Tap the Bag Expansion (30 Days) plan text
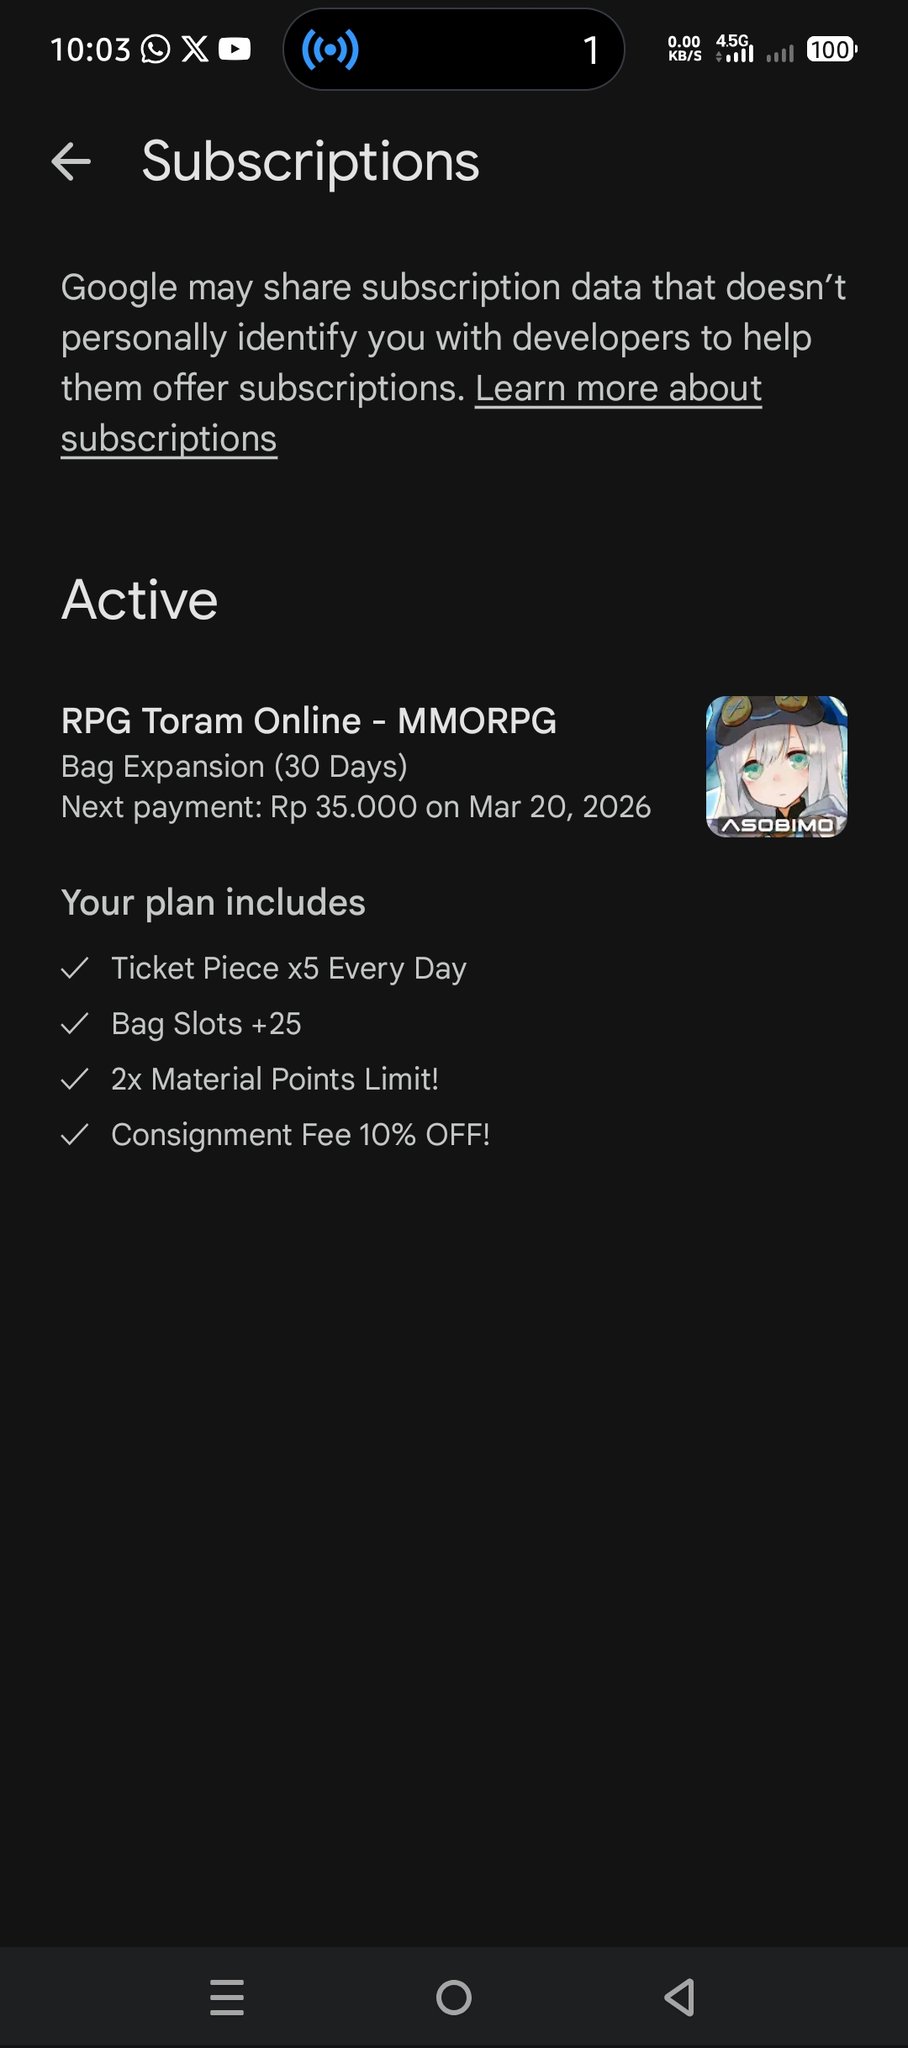The width and height of the screenshot is (908, 2048). (234, 767)
